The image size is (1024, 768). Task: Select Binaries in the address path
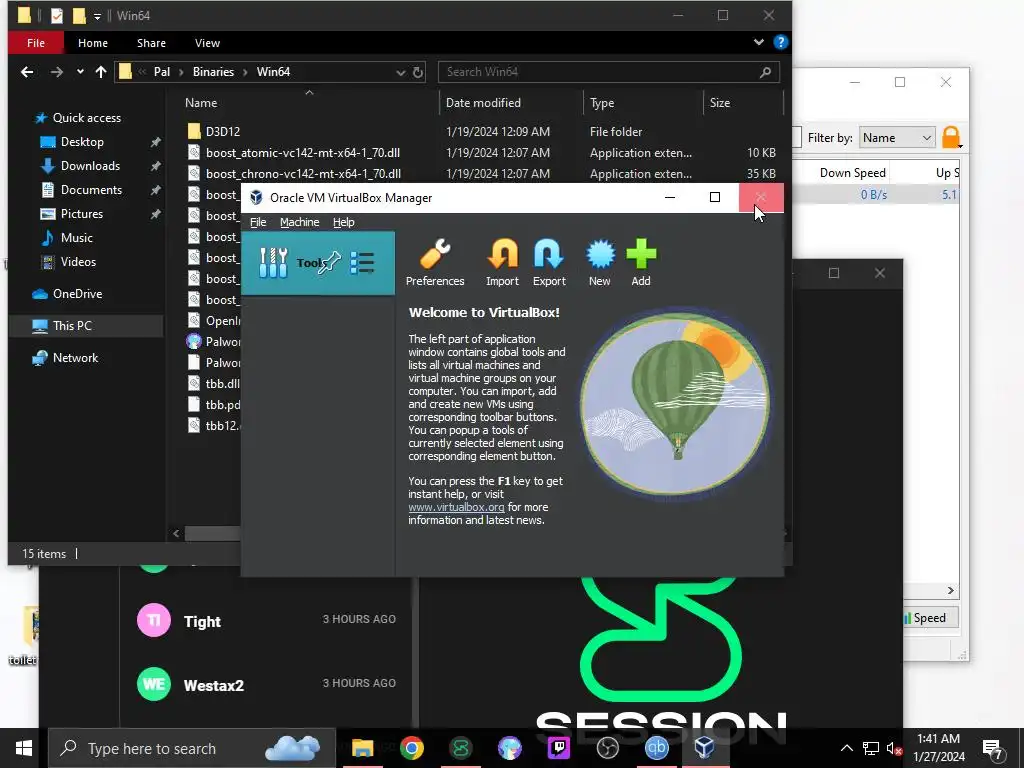[x=213, y=72]
